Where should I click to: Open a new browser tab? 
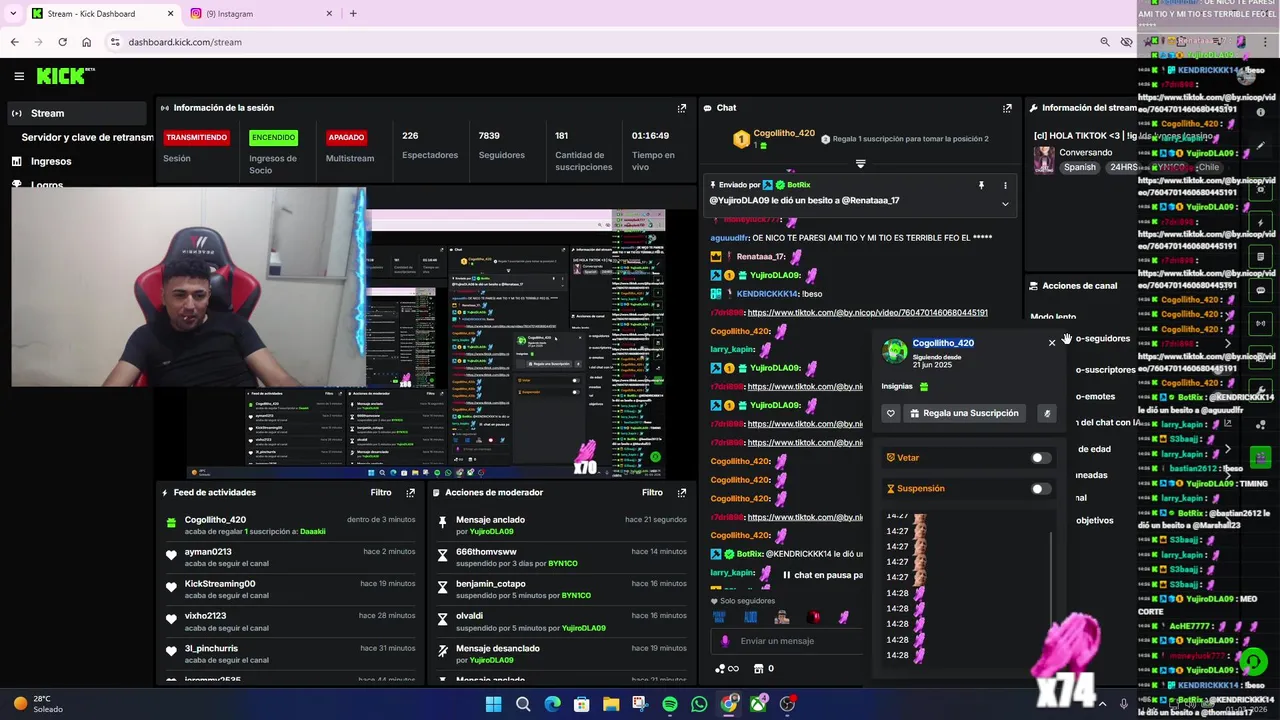[353, 14]
